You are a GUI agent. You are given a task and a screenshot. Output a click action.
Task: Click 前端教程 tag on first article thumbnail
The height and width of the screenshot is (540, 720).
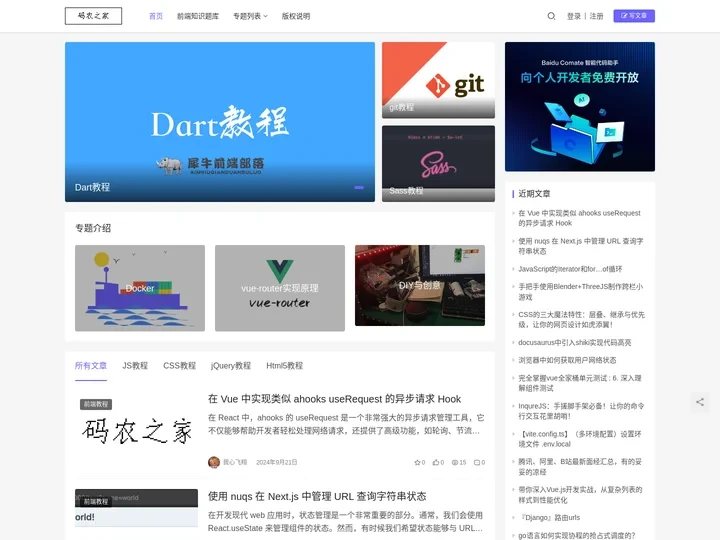[96, 404]
